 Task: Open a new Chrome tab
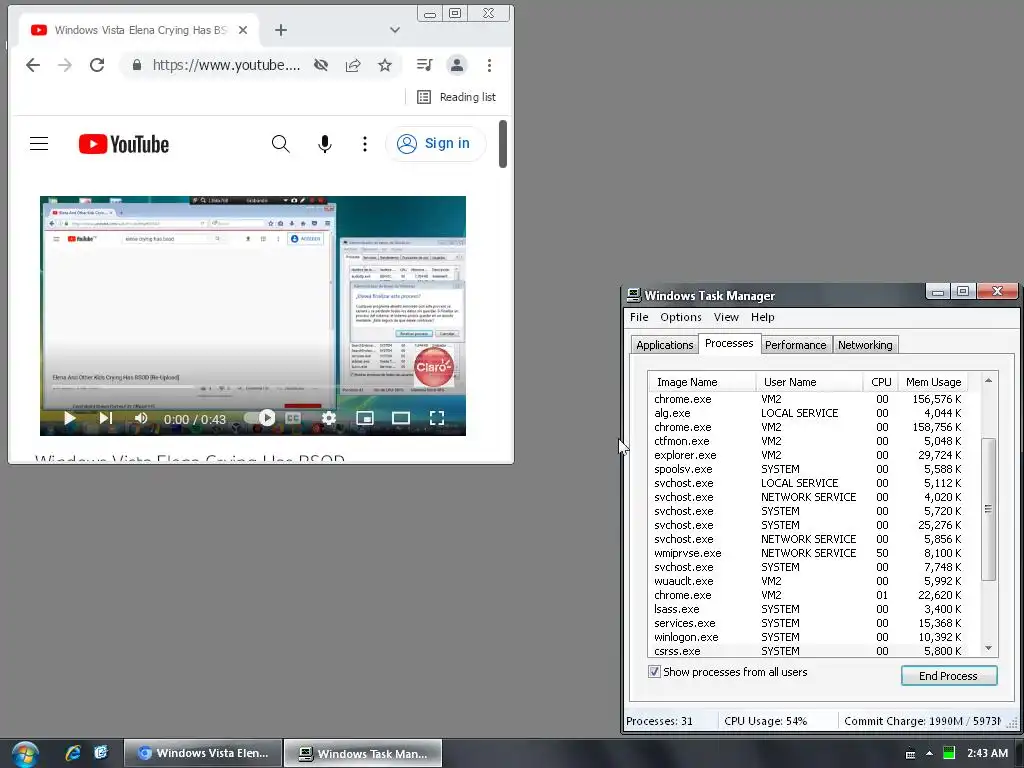point(281,30)
